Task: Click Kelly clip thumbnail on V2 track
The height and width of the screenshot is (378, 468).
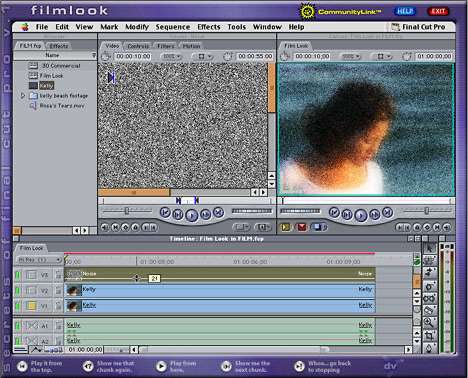Action: click(x=74, y=291)
